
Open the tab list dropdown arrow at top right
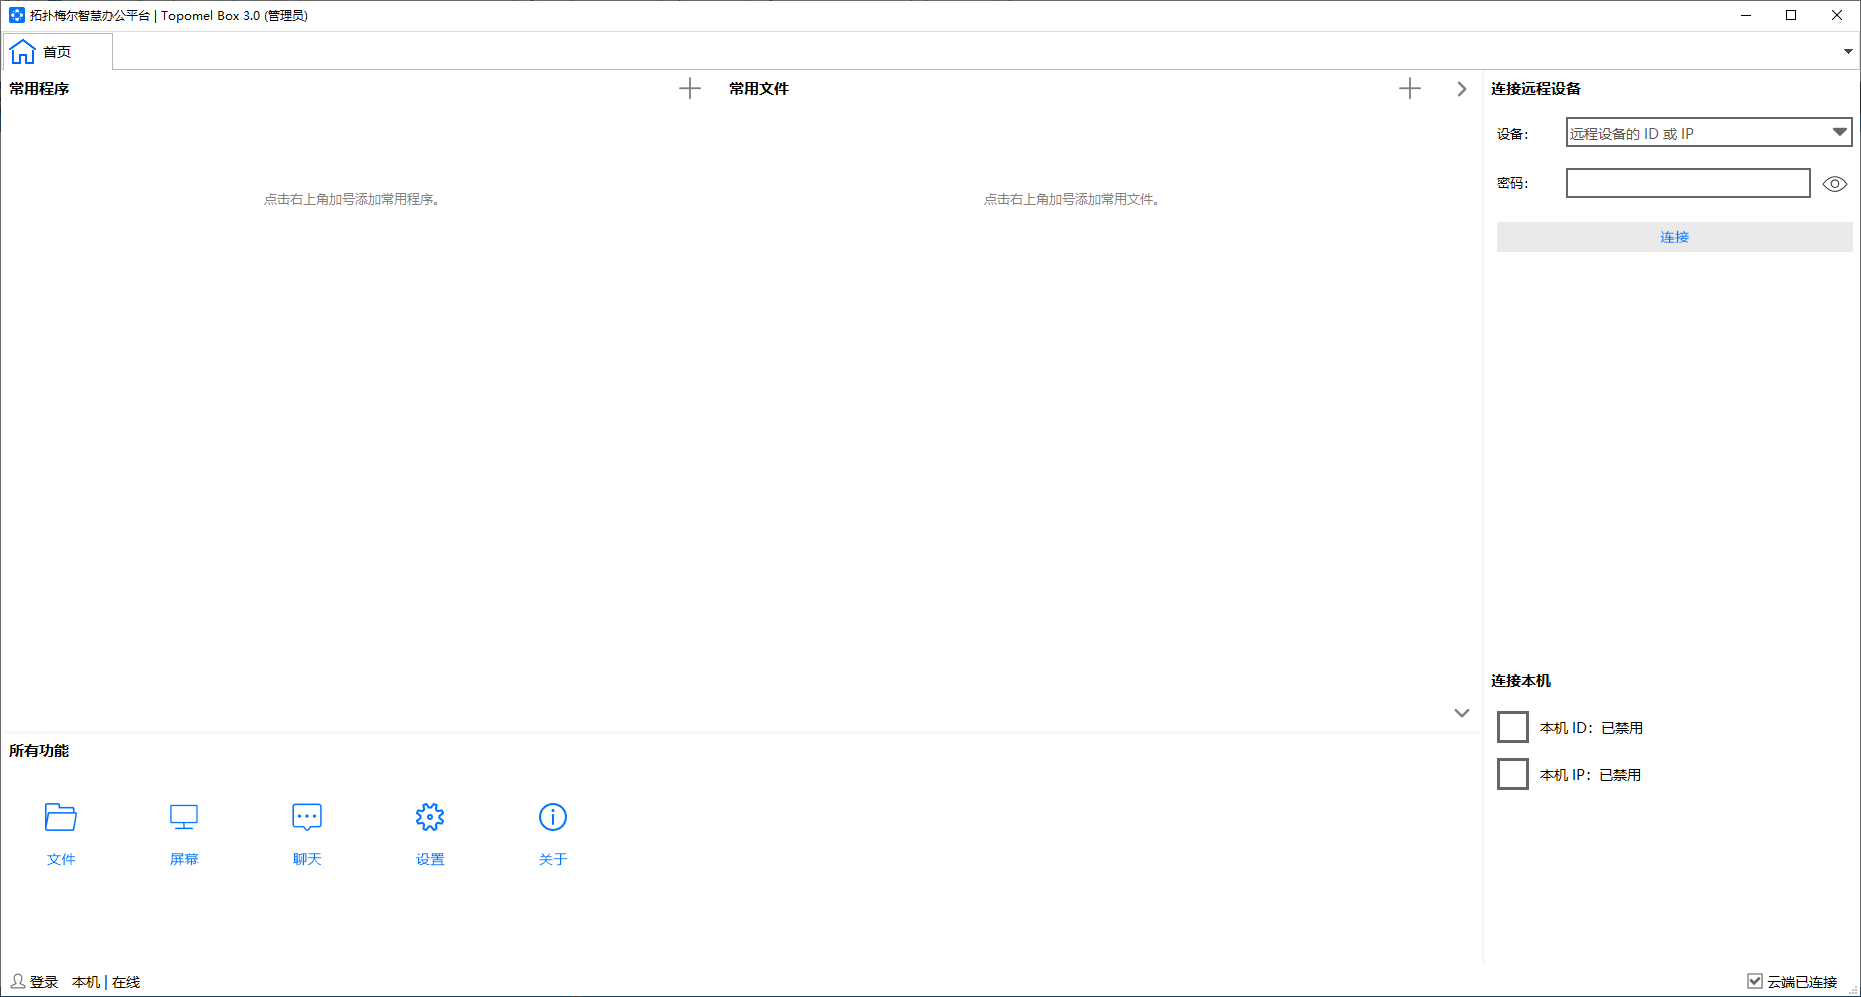coord(1848,51)
